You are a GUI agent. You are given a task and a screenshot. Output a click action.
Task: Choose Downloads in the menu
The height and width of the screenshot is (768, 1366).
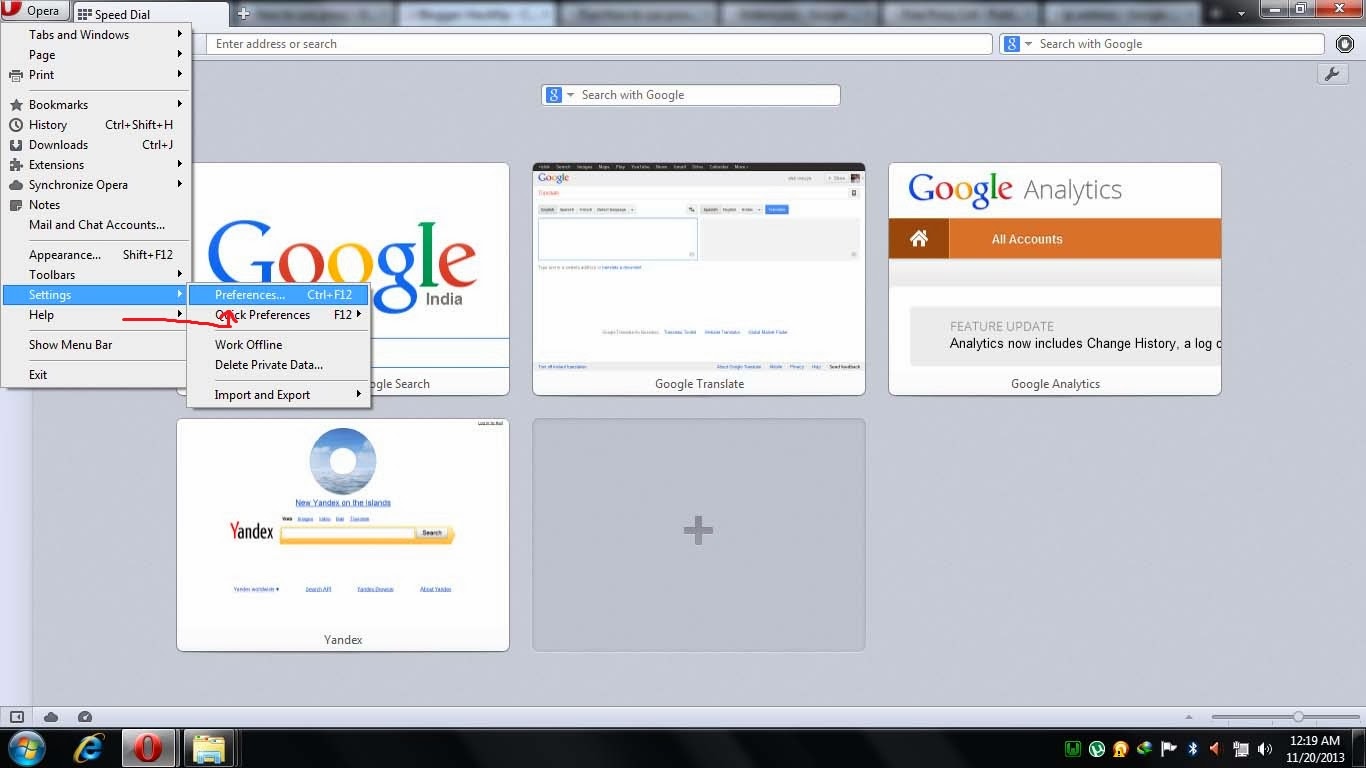(x=96, y=145)
